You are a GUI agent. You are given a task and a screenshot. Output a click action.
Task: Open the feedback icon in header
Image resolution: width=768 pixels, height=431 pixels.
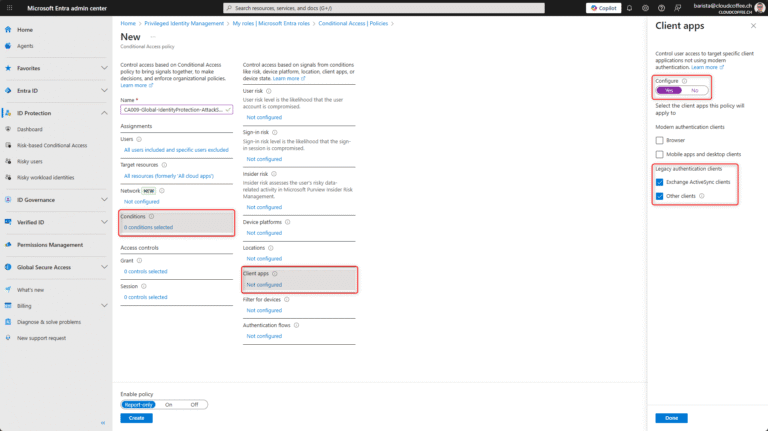tap(676, 7)
